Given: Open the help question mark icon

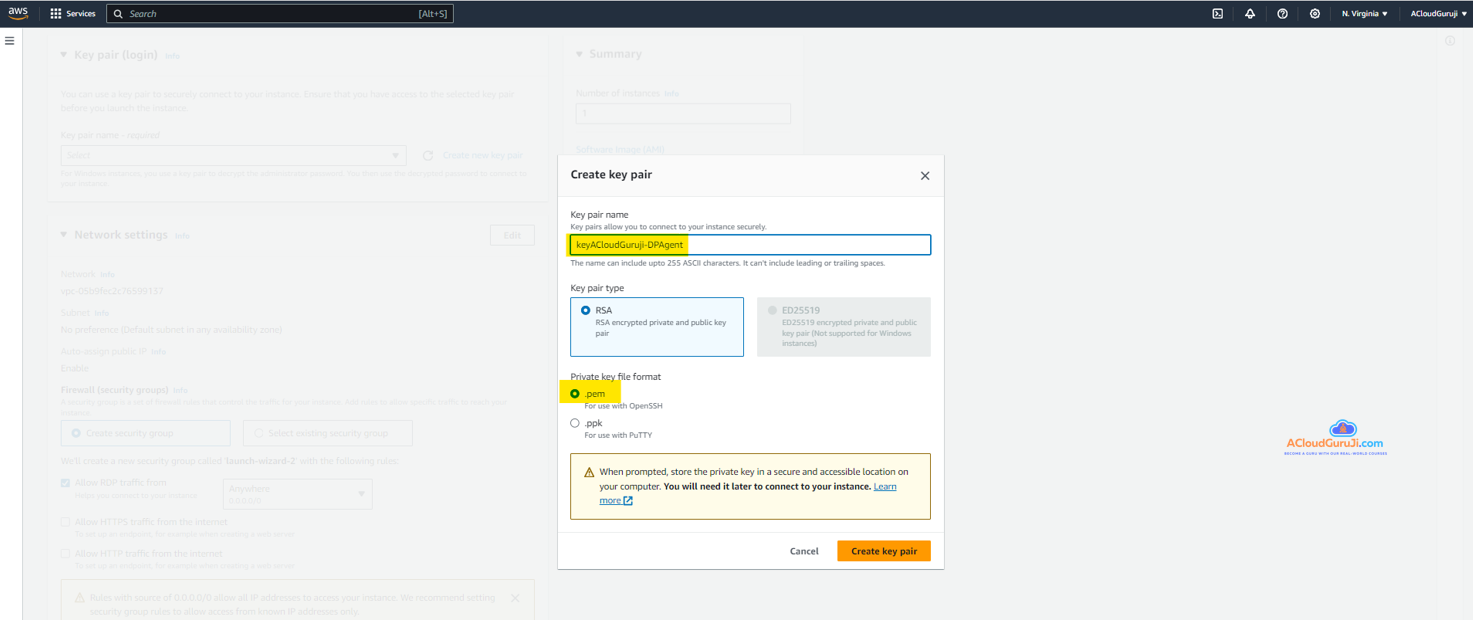Looking at the screenshot, I should click(x=1282, y=14).
